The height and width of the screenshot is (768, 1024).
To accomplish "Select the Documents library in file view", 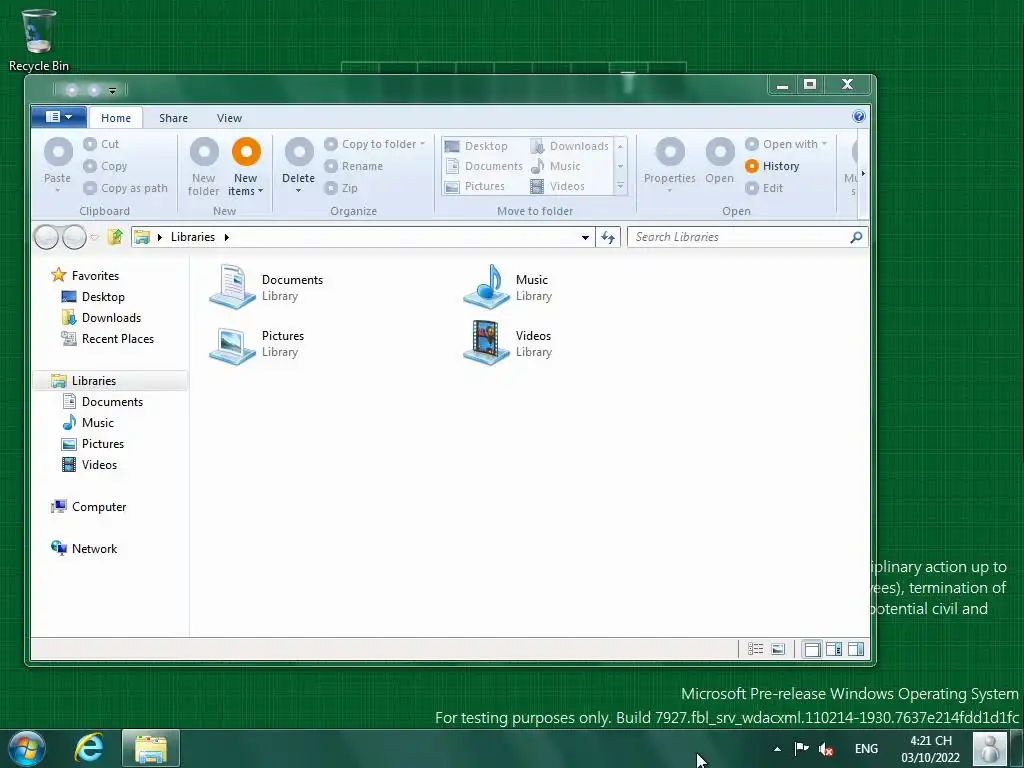I will pyautogui.click(x=266, y=287).
